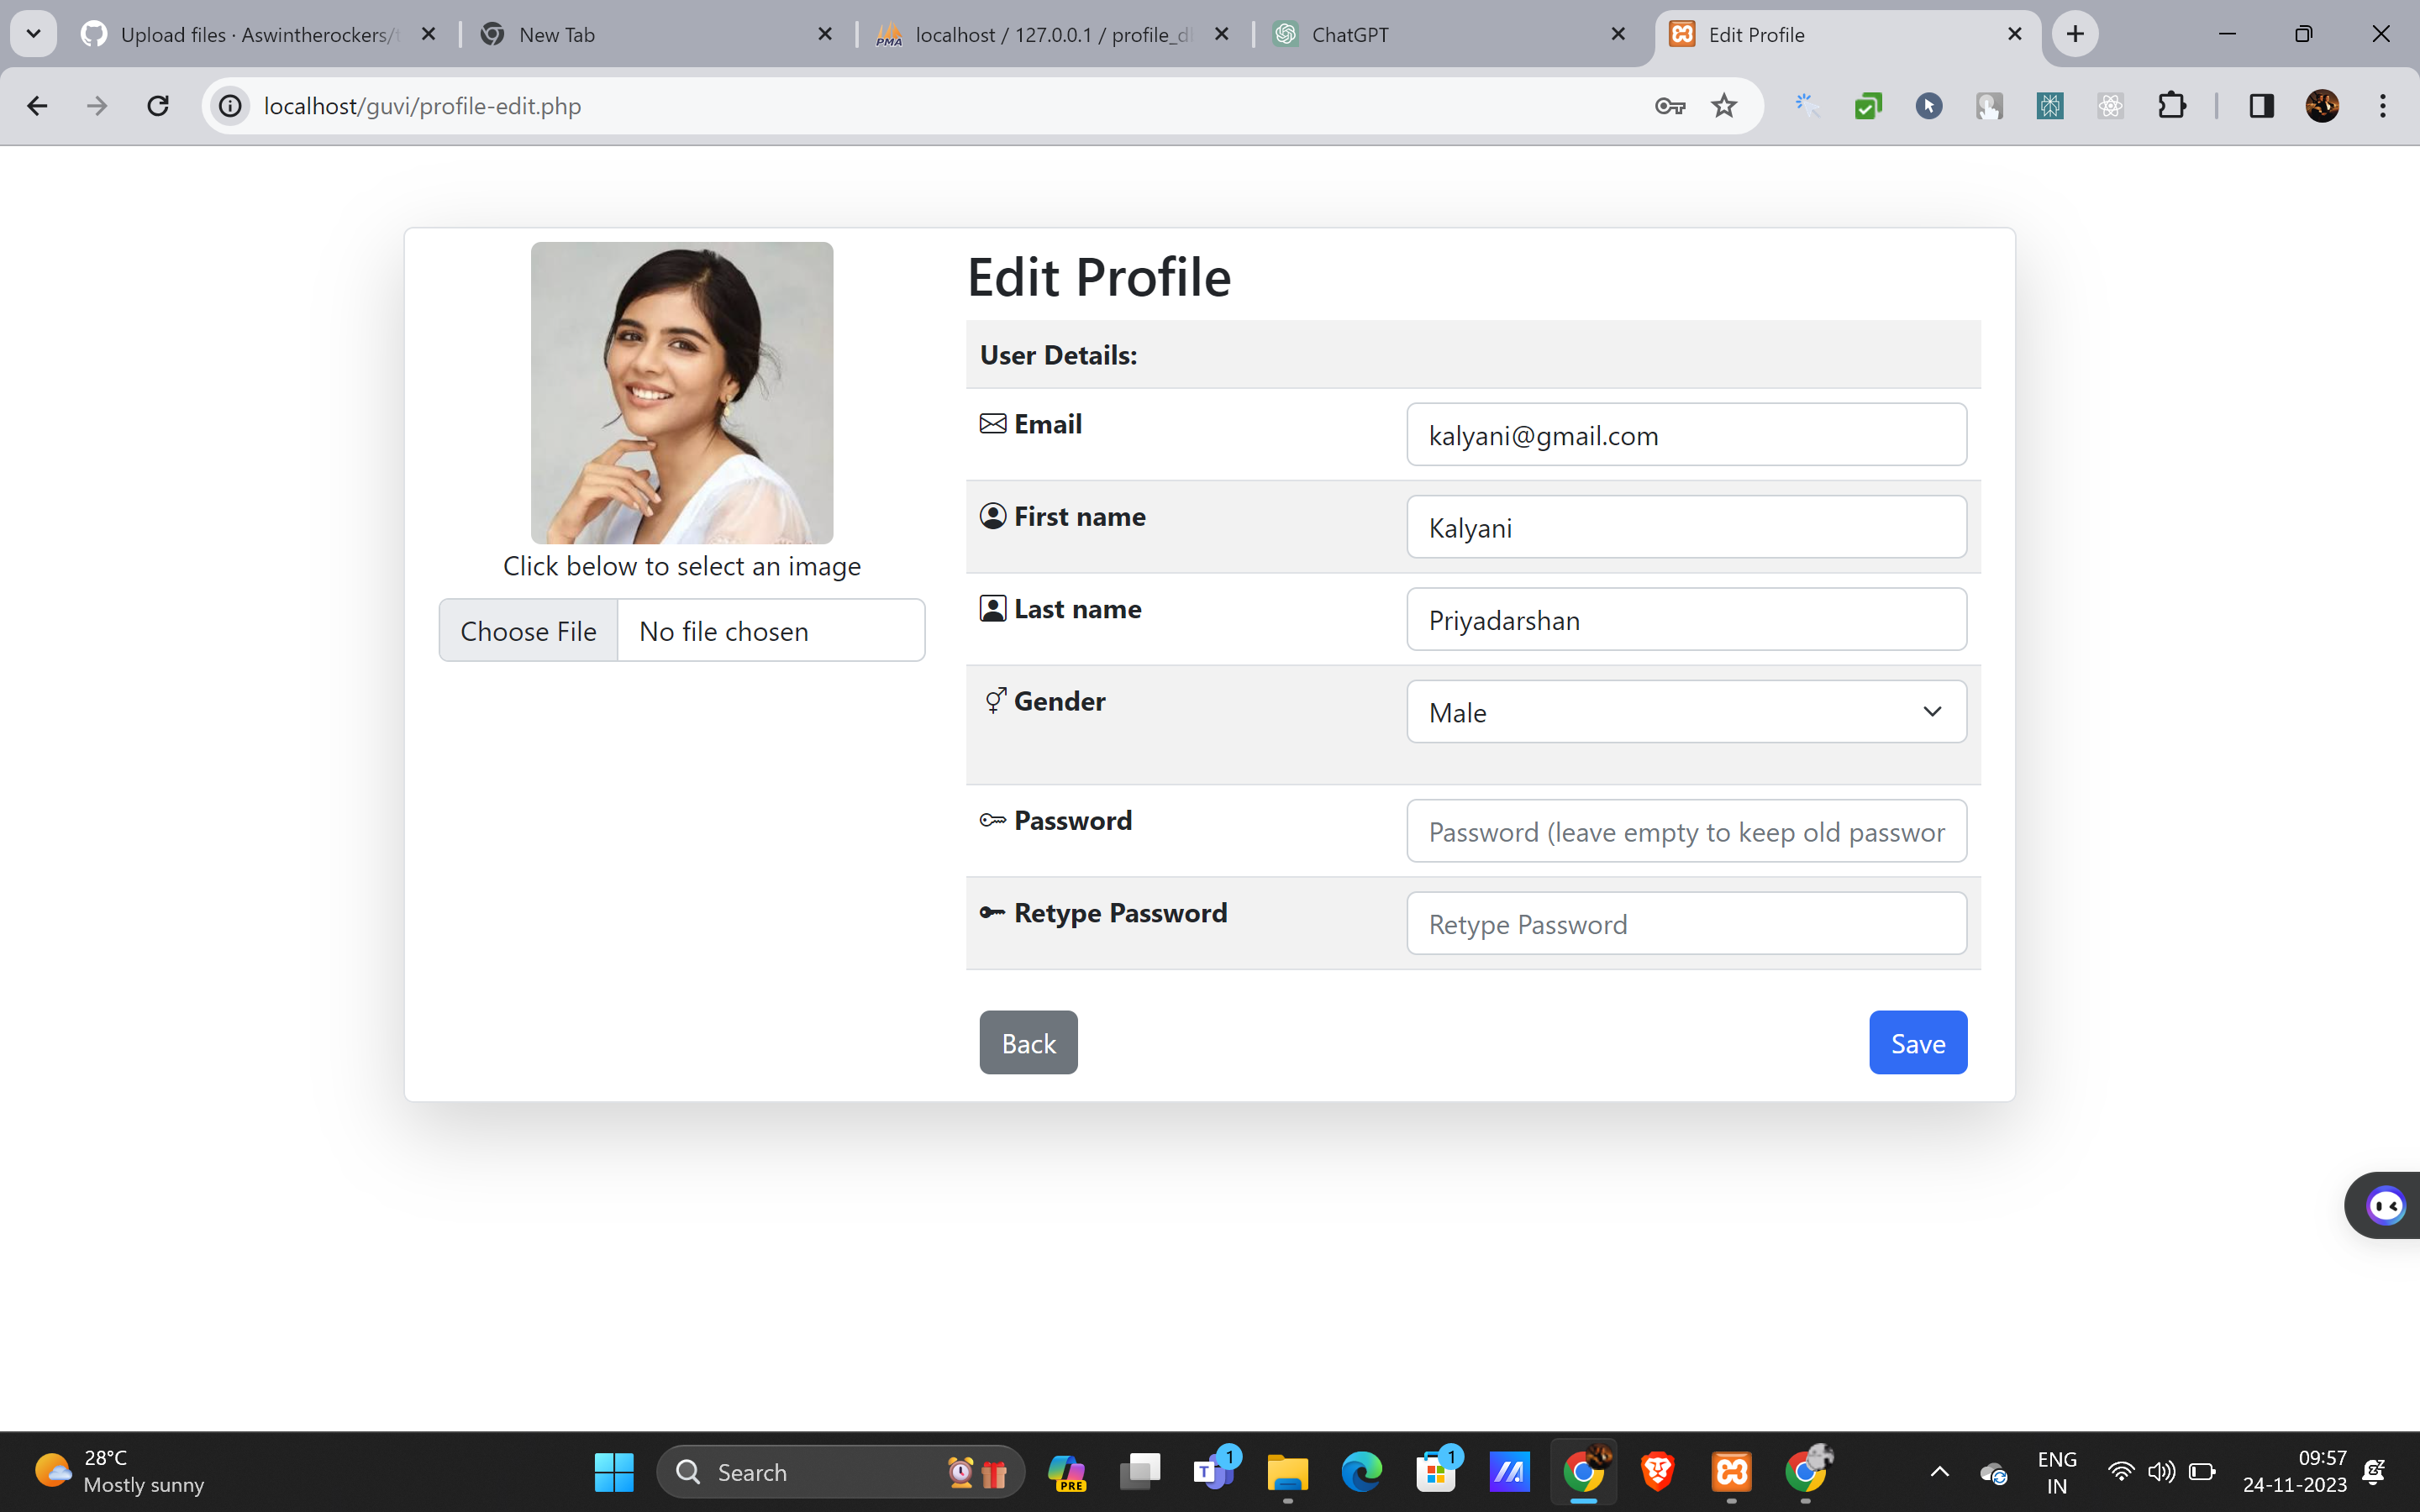Click the Save button

tap(1918, 1043)
